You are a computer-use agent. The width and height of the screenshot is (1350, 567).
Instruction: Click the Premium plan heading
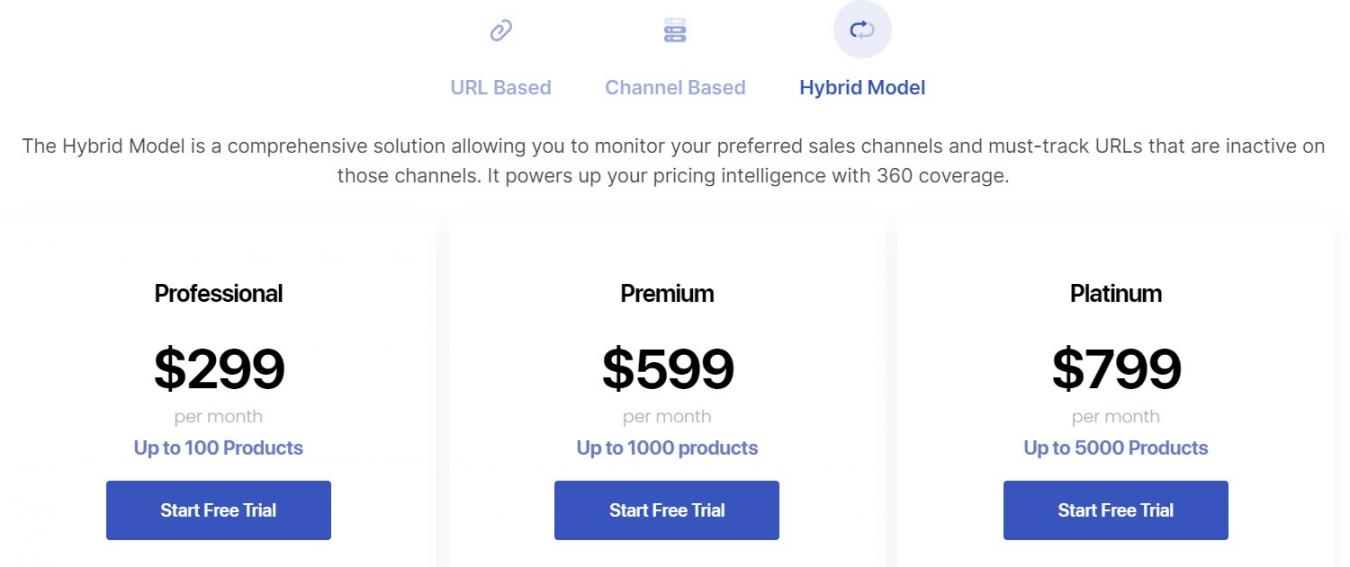(667, 294)
